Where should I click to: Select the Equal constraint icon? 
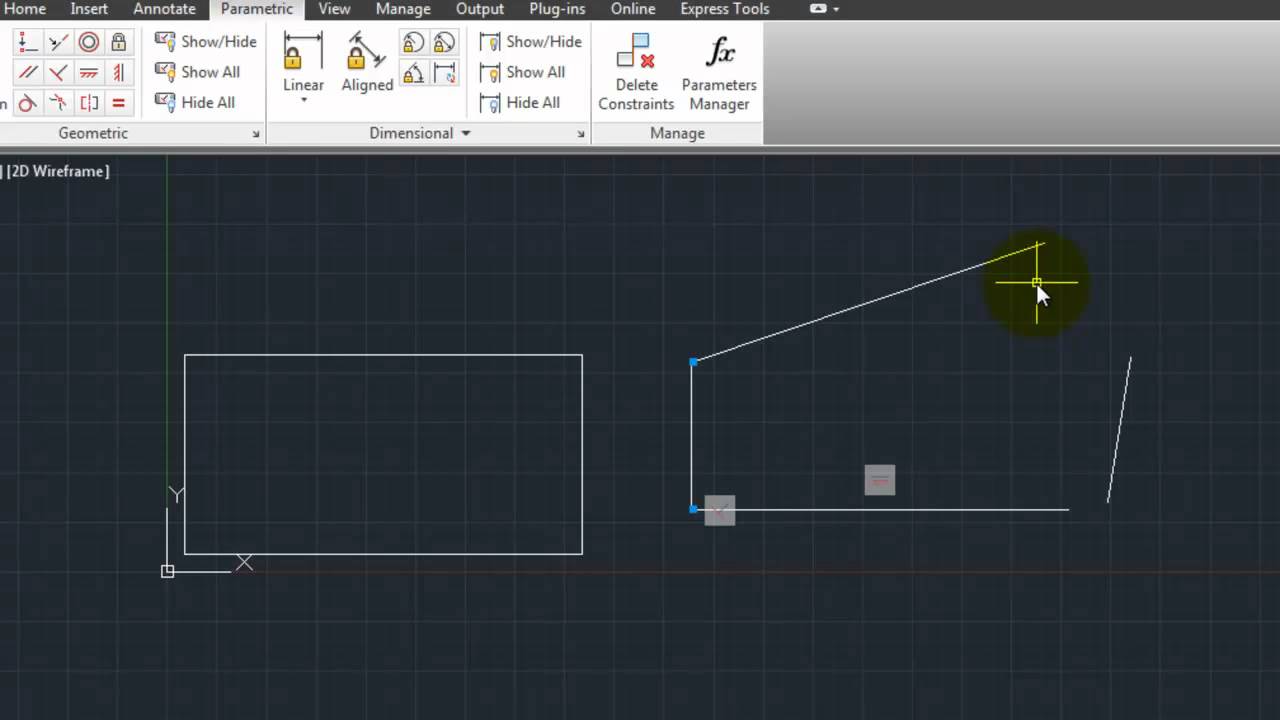[119, 102]
